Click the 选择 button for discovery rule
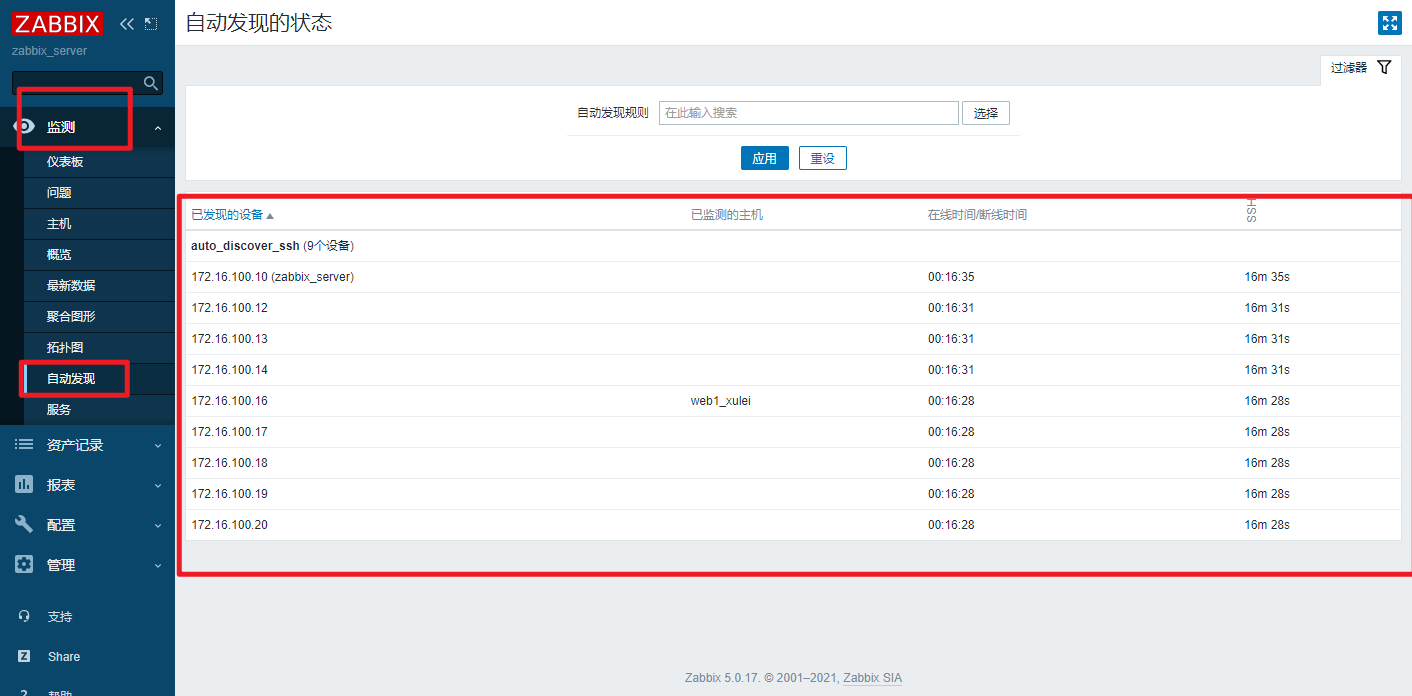 point(985,113)
